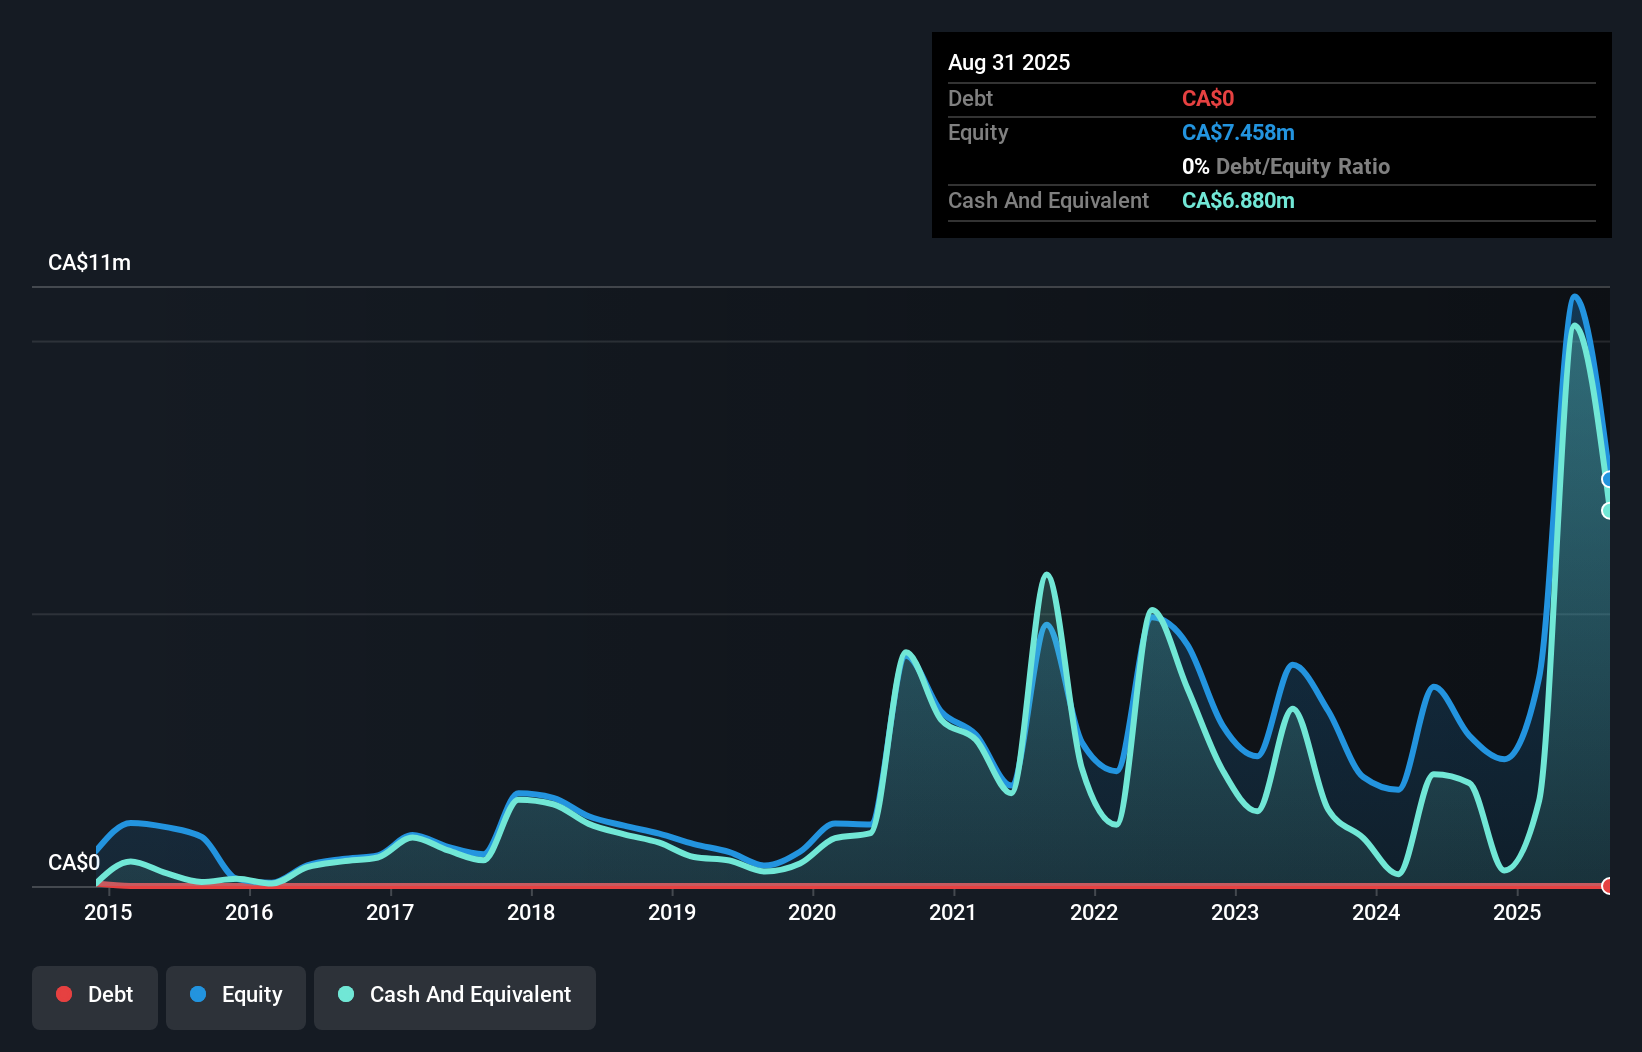
Task: Select the teal Cash And Equivalent legend dot
Action: pos(345,994)
